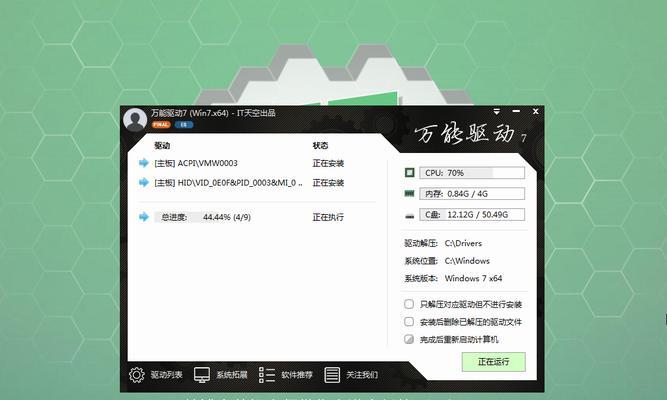Image resolution: width=667 pixels, height=400 pixels.
Task: Open the 软件推荐 tab
Action: click(x=297, y=375)
